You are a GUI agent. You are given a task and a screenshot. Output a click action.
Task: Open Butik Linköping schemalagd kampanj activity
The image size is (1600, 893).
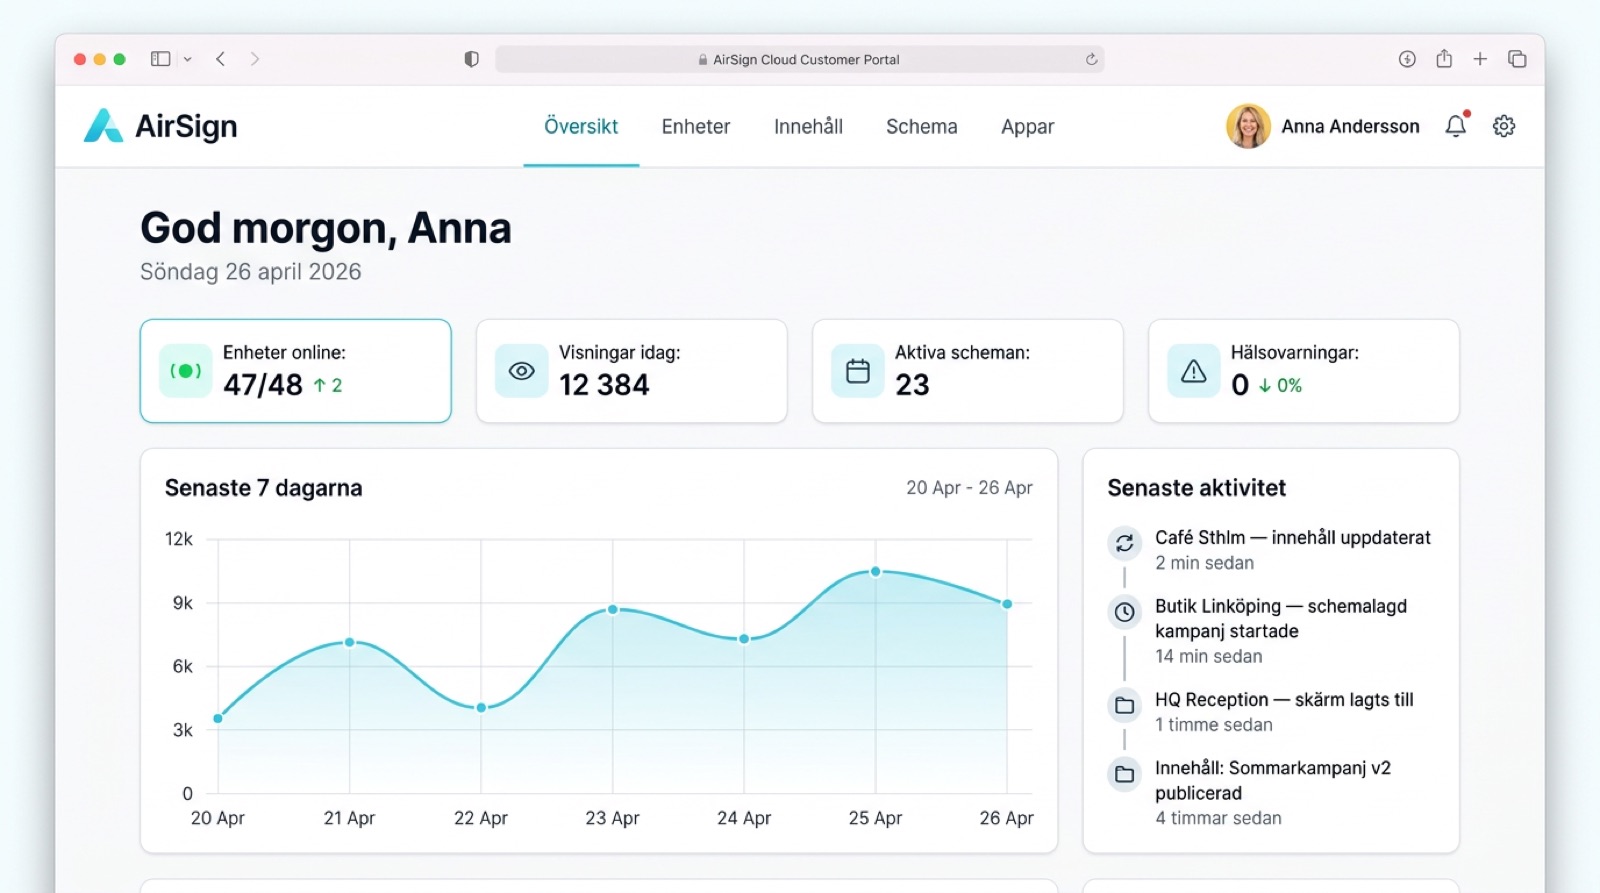(x=1271, y=631)
